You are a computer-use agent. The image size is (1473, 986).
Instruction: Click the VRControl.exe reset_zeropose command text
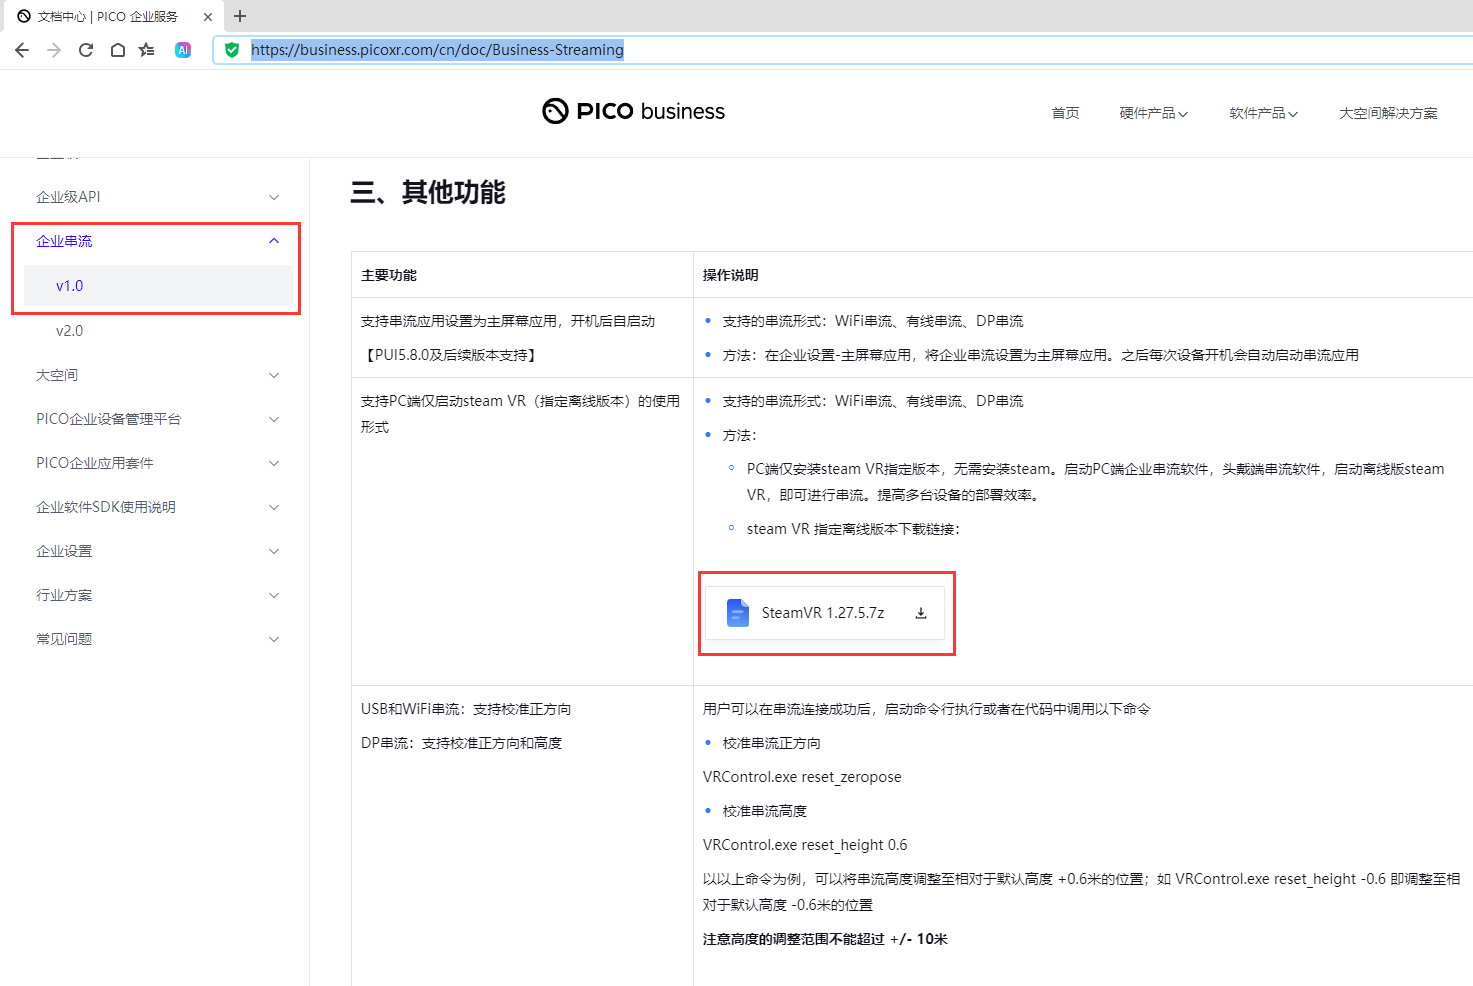click(x=802, y=777)
